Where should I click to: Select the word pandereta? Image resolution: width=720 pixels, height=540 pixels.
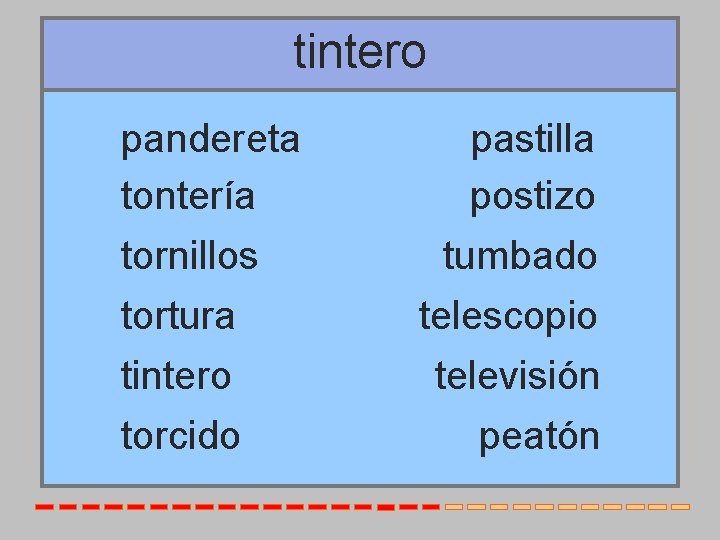coord(210,140)
